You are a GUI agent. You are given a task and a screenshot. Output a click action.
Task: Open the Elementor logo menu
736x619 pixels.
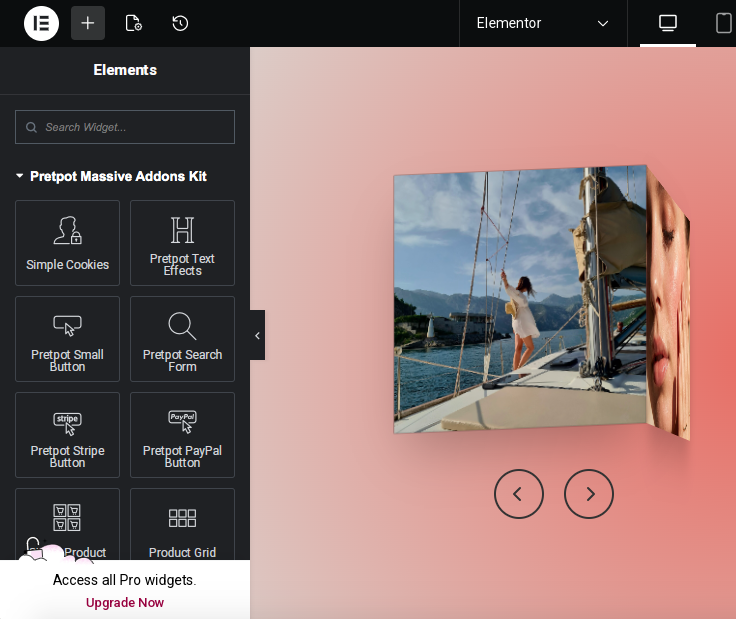tap(41, 23)
